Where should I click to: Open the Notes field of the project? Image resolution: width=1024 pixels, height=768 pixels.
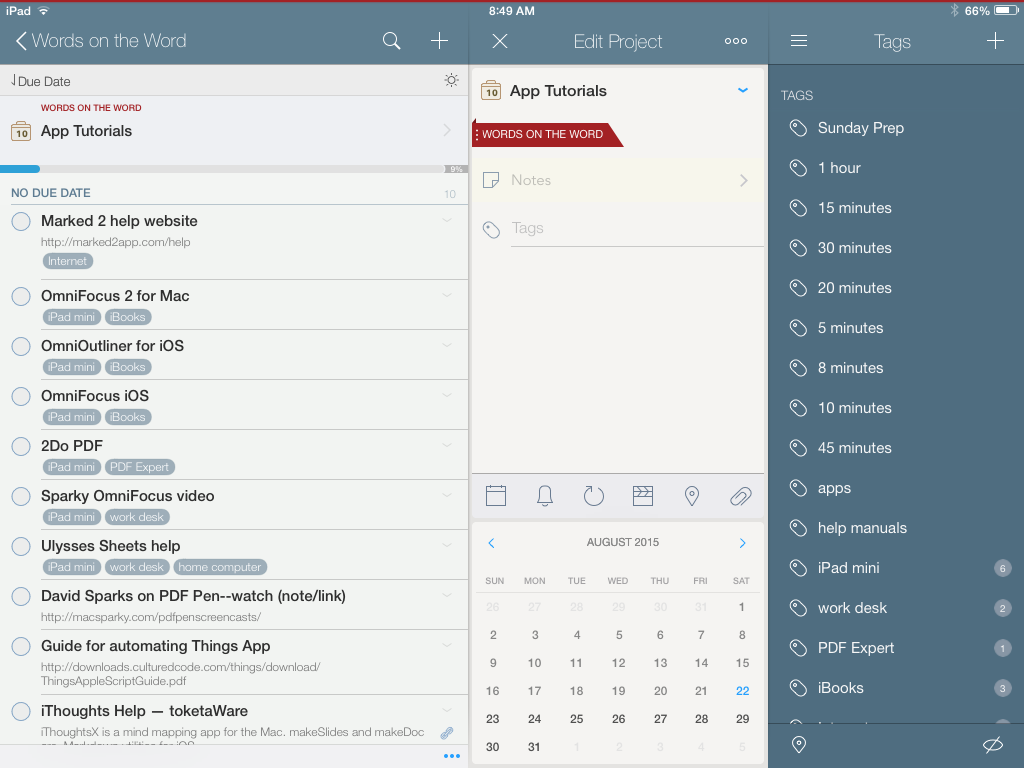click(x=616, y=180)
